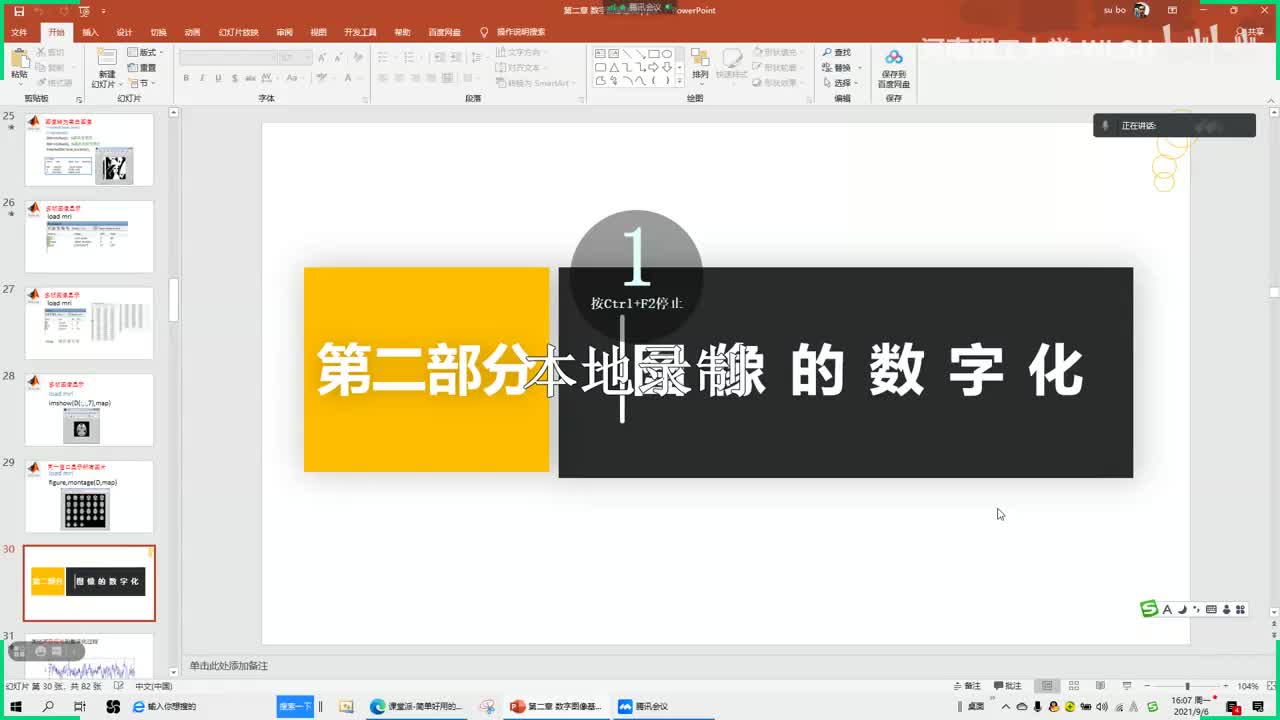This screenshot has height=720, width=1280.
Task: Switch to the Slide Show (幻灯片放映) tab
Action: tap(238, 32)
